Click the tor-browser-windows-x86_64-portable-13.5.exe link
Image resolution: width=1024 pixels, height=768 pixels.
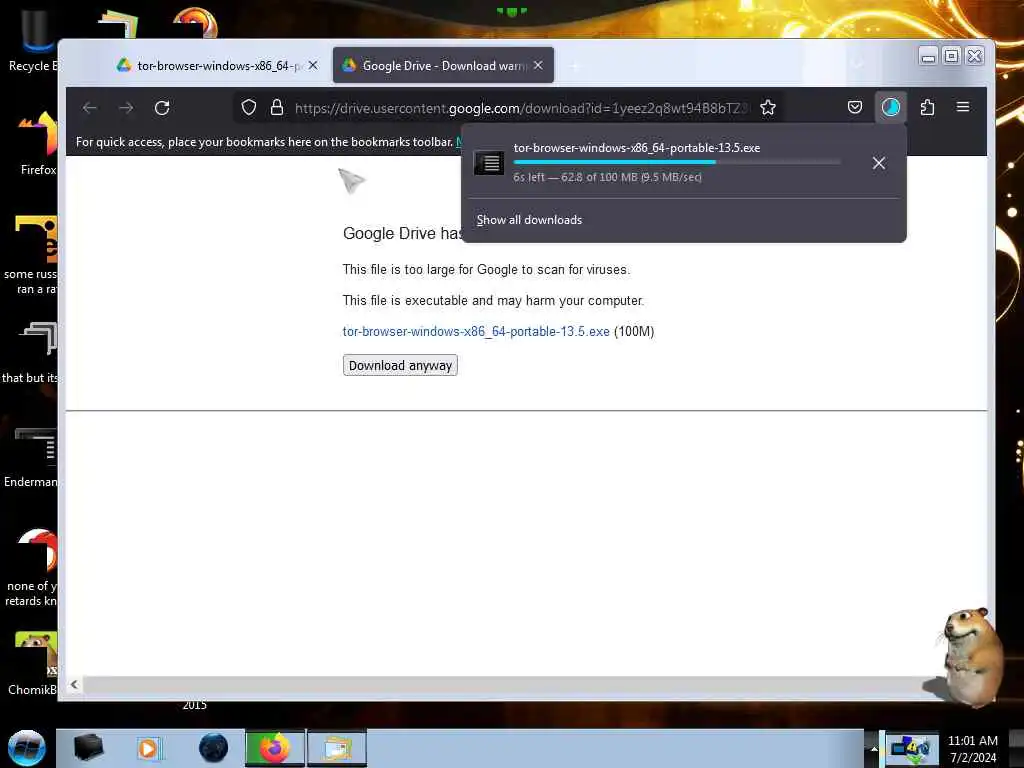(476, 332)
